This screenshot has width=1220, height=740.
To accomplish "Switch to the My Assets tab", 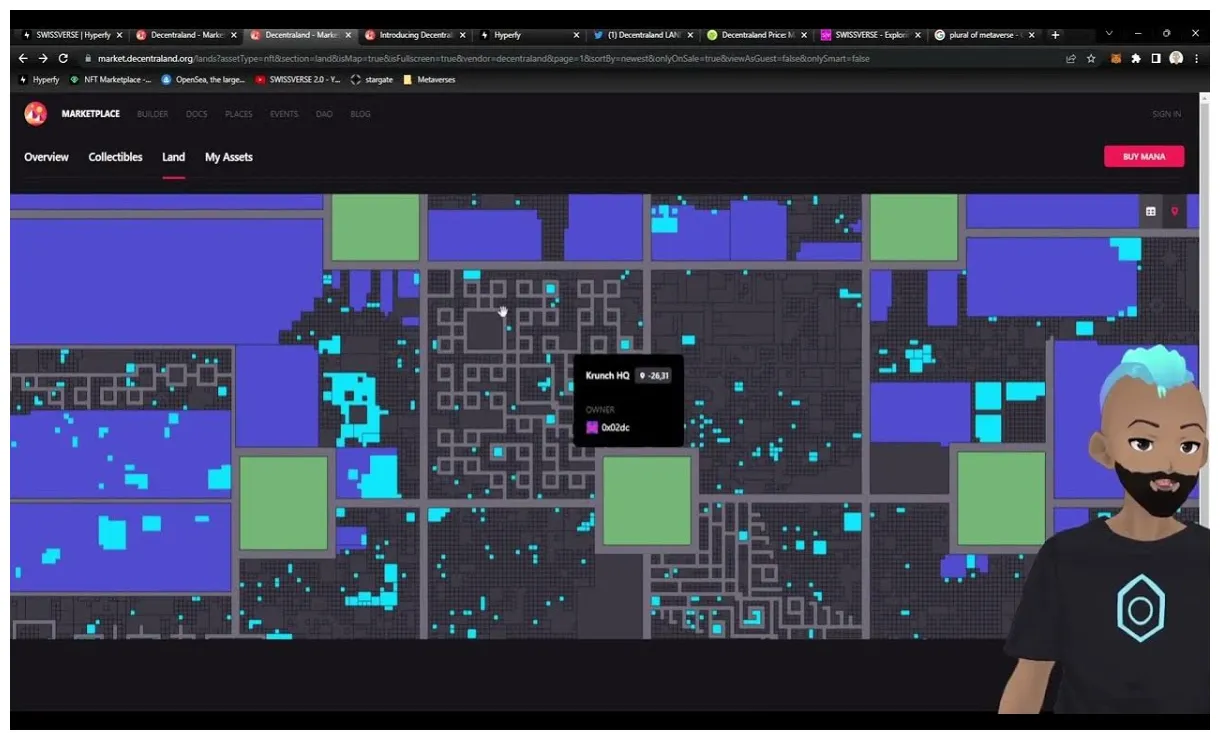I will tap(228, 157).
